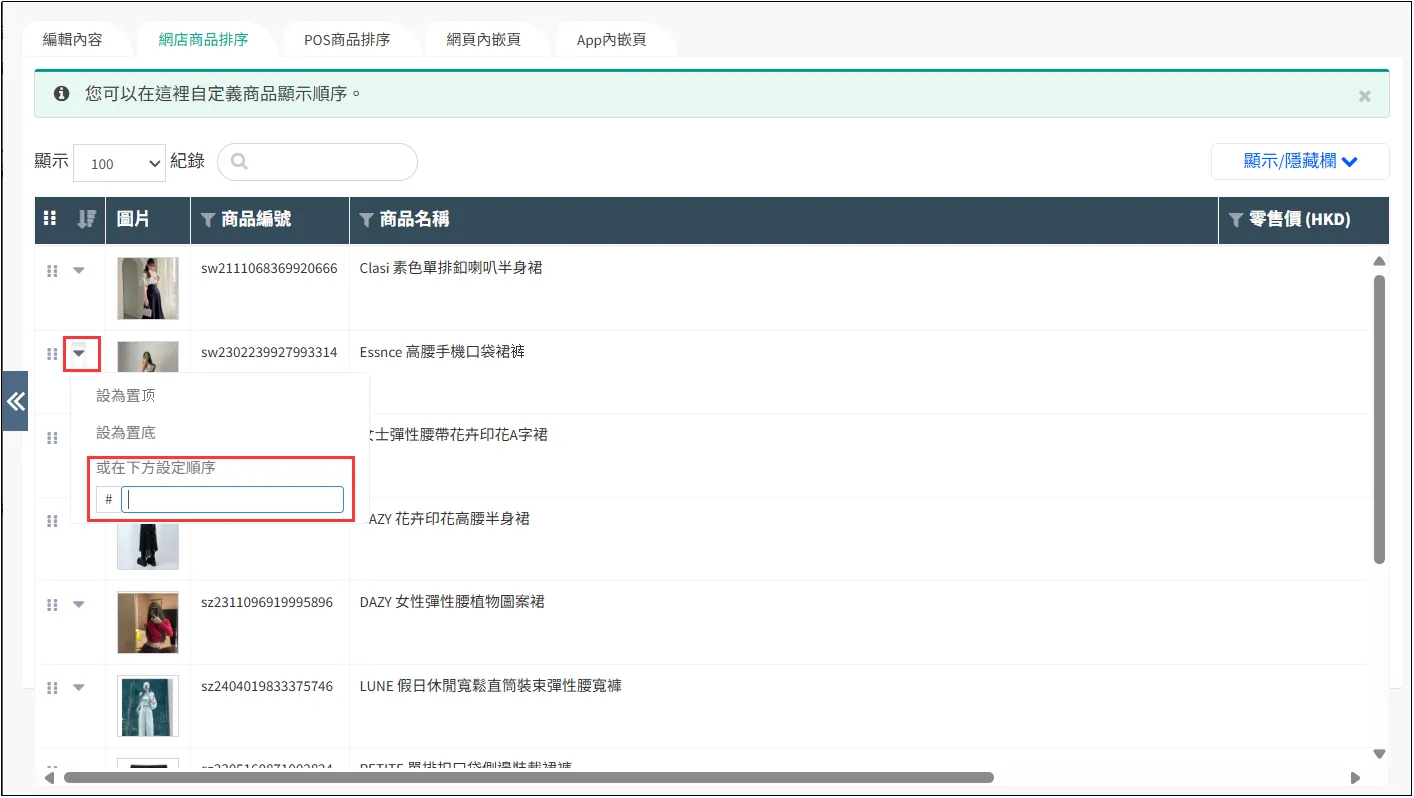The width and height of the screenshot is (1414, 798).
Task: Choose 設為置底 in the popup menu
Action: 126,433
